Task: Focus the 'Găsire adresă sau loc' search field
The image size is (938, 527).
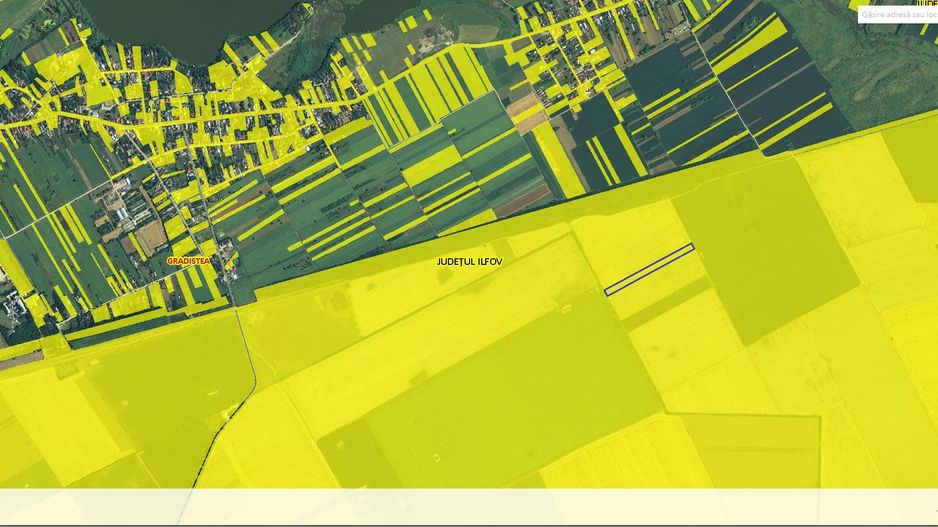Action: click(x=898, y=15)
